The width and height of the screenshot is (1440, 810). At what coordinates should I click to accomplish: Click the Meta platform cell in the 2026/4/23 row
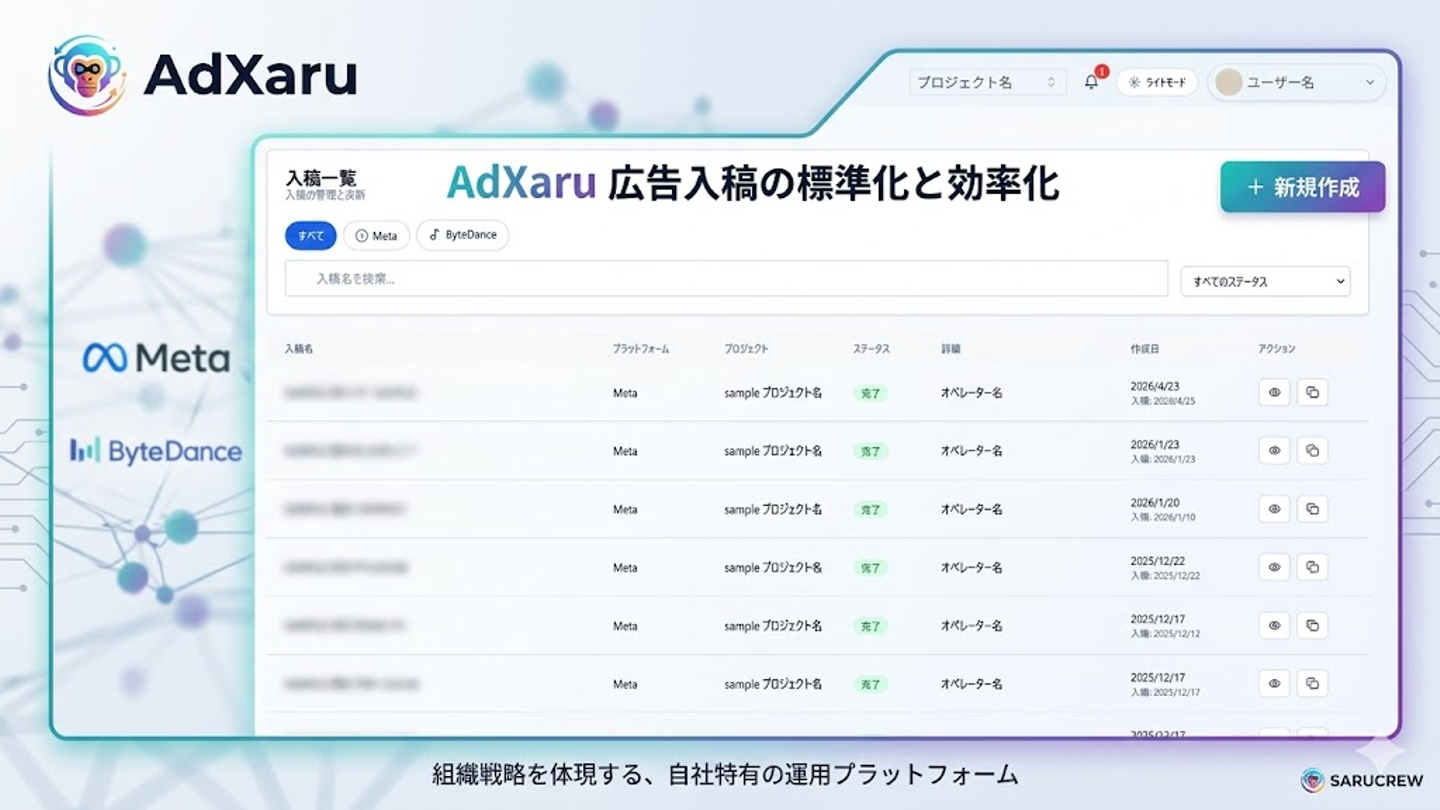625,393
